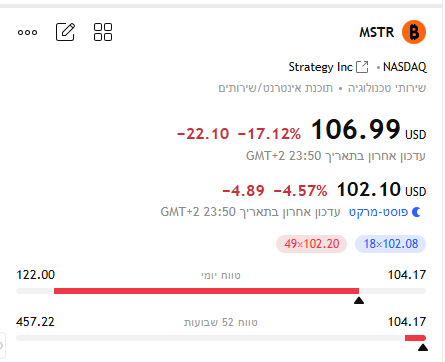Screen dimensions: 445x362
Task: Click the orange Bitcoin logo icon
Action: click(x=414, y=32)
